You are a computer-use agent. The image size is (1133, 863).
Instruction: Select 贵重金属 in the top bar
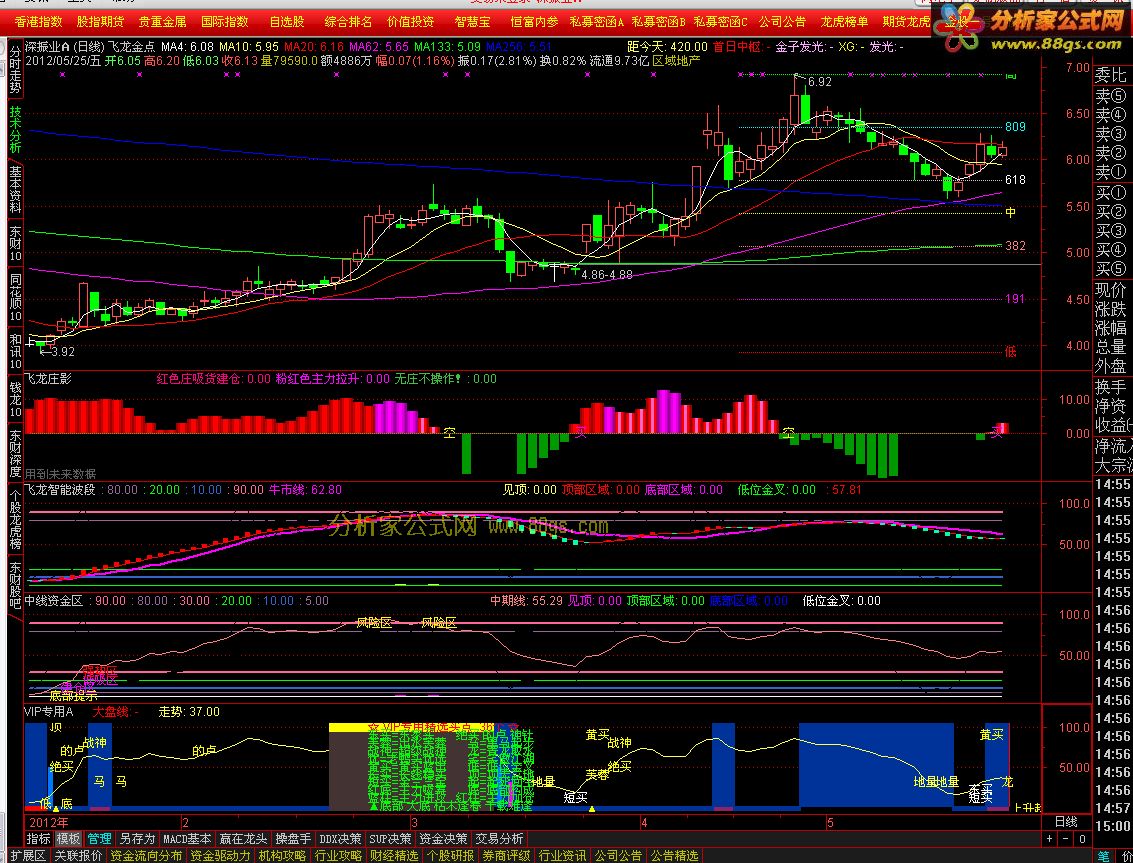pyautogui.click(x=163, y=22)
